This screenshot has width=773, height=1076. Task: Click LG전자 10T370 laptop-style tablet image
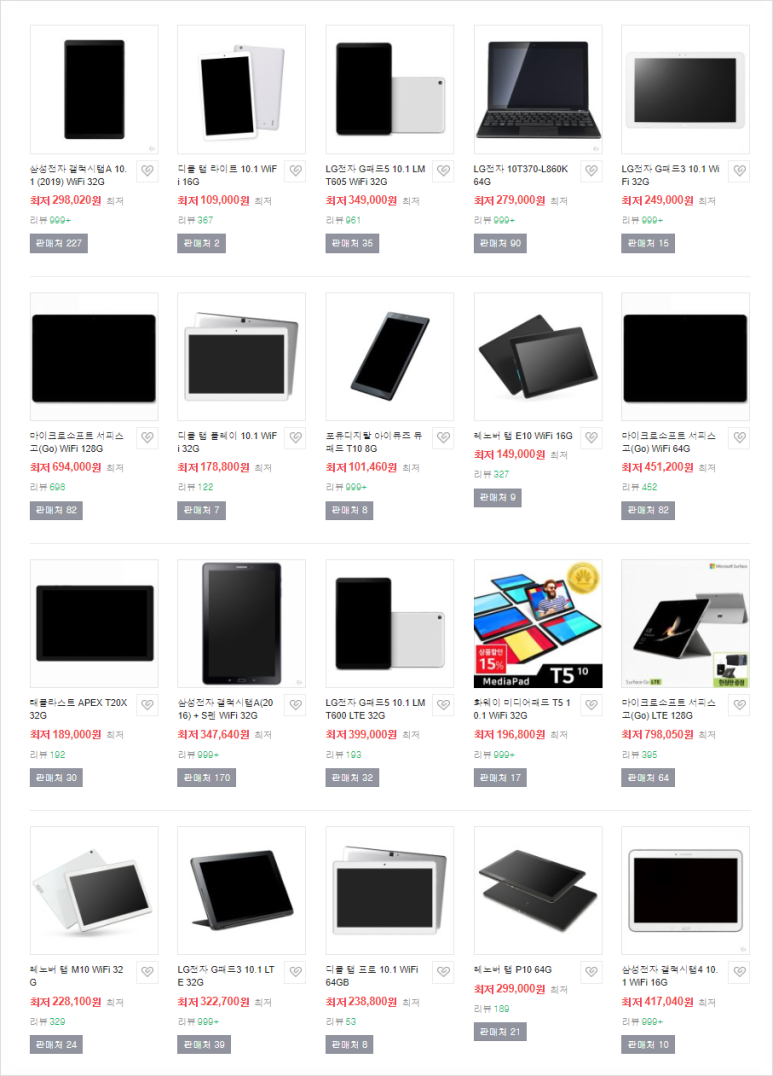tap(538, 90)
